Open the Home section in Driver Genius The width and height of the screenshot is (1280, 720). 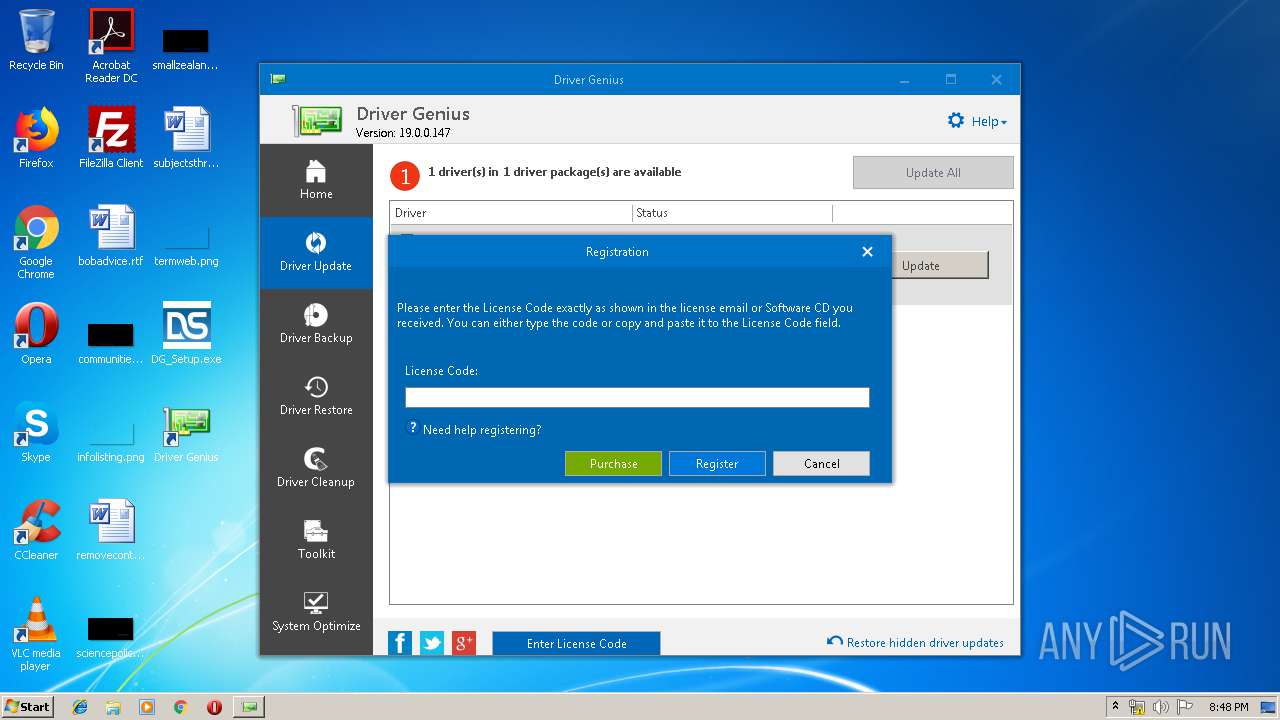point(316,180)
